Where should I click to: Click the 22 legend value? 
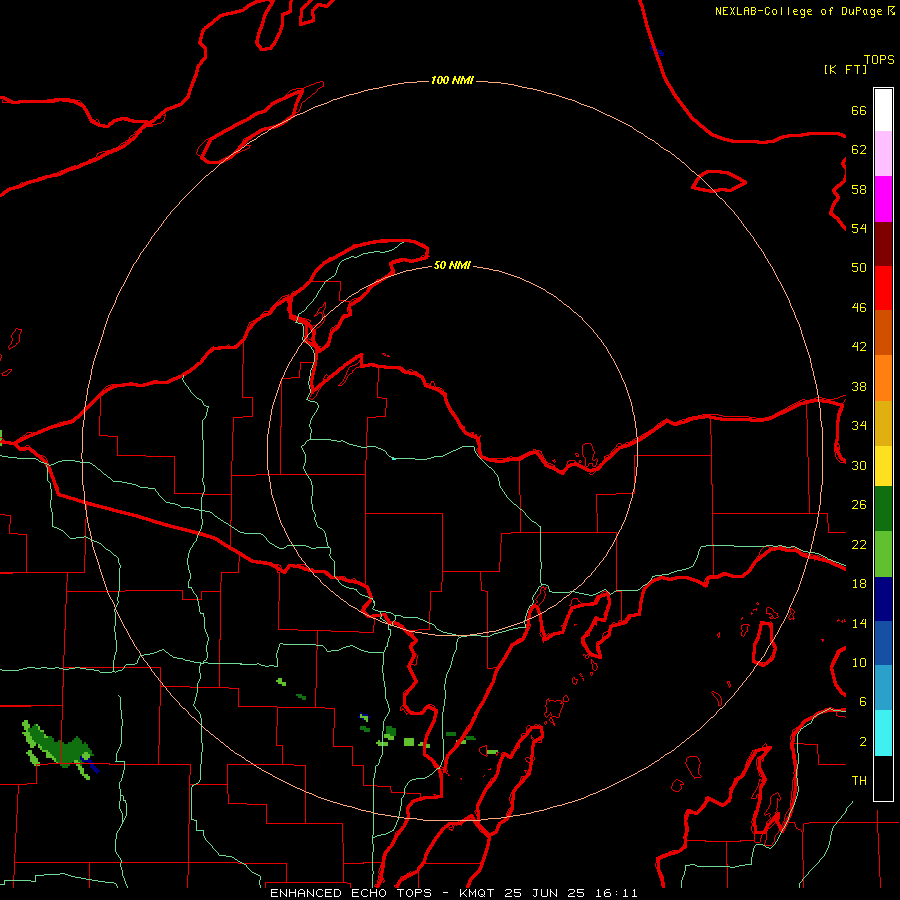pyautogui.click(x=859, y=544)
